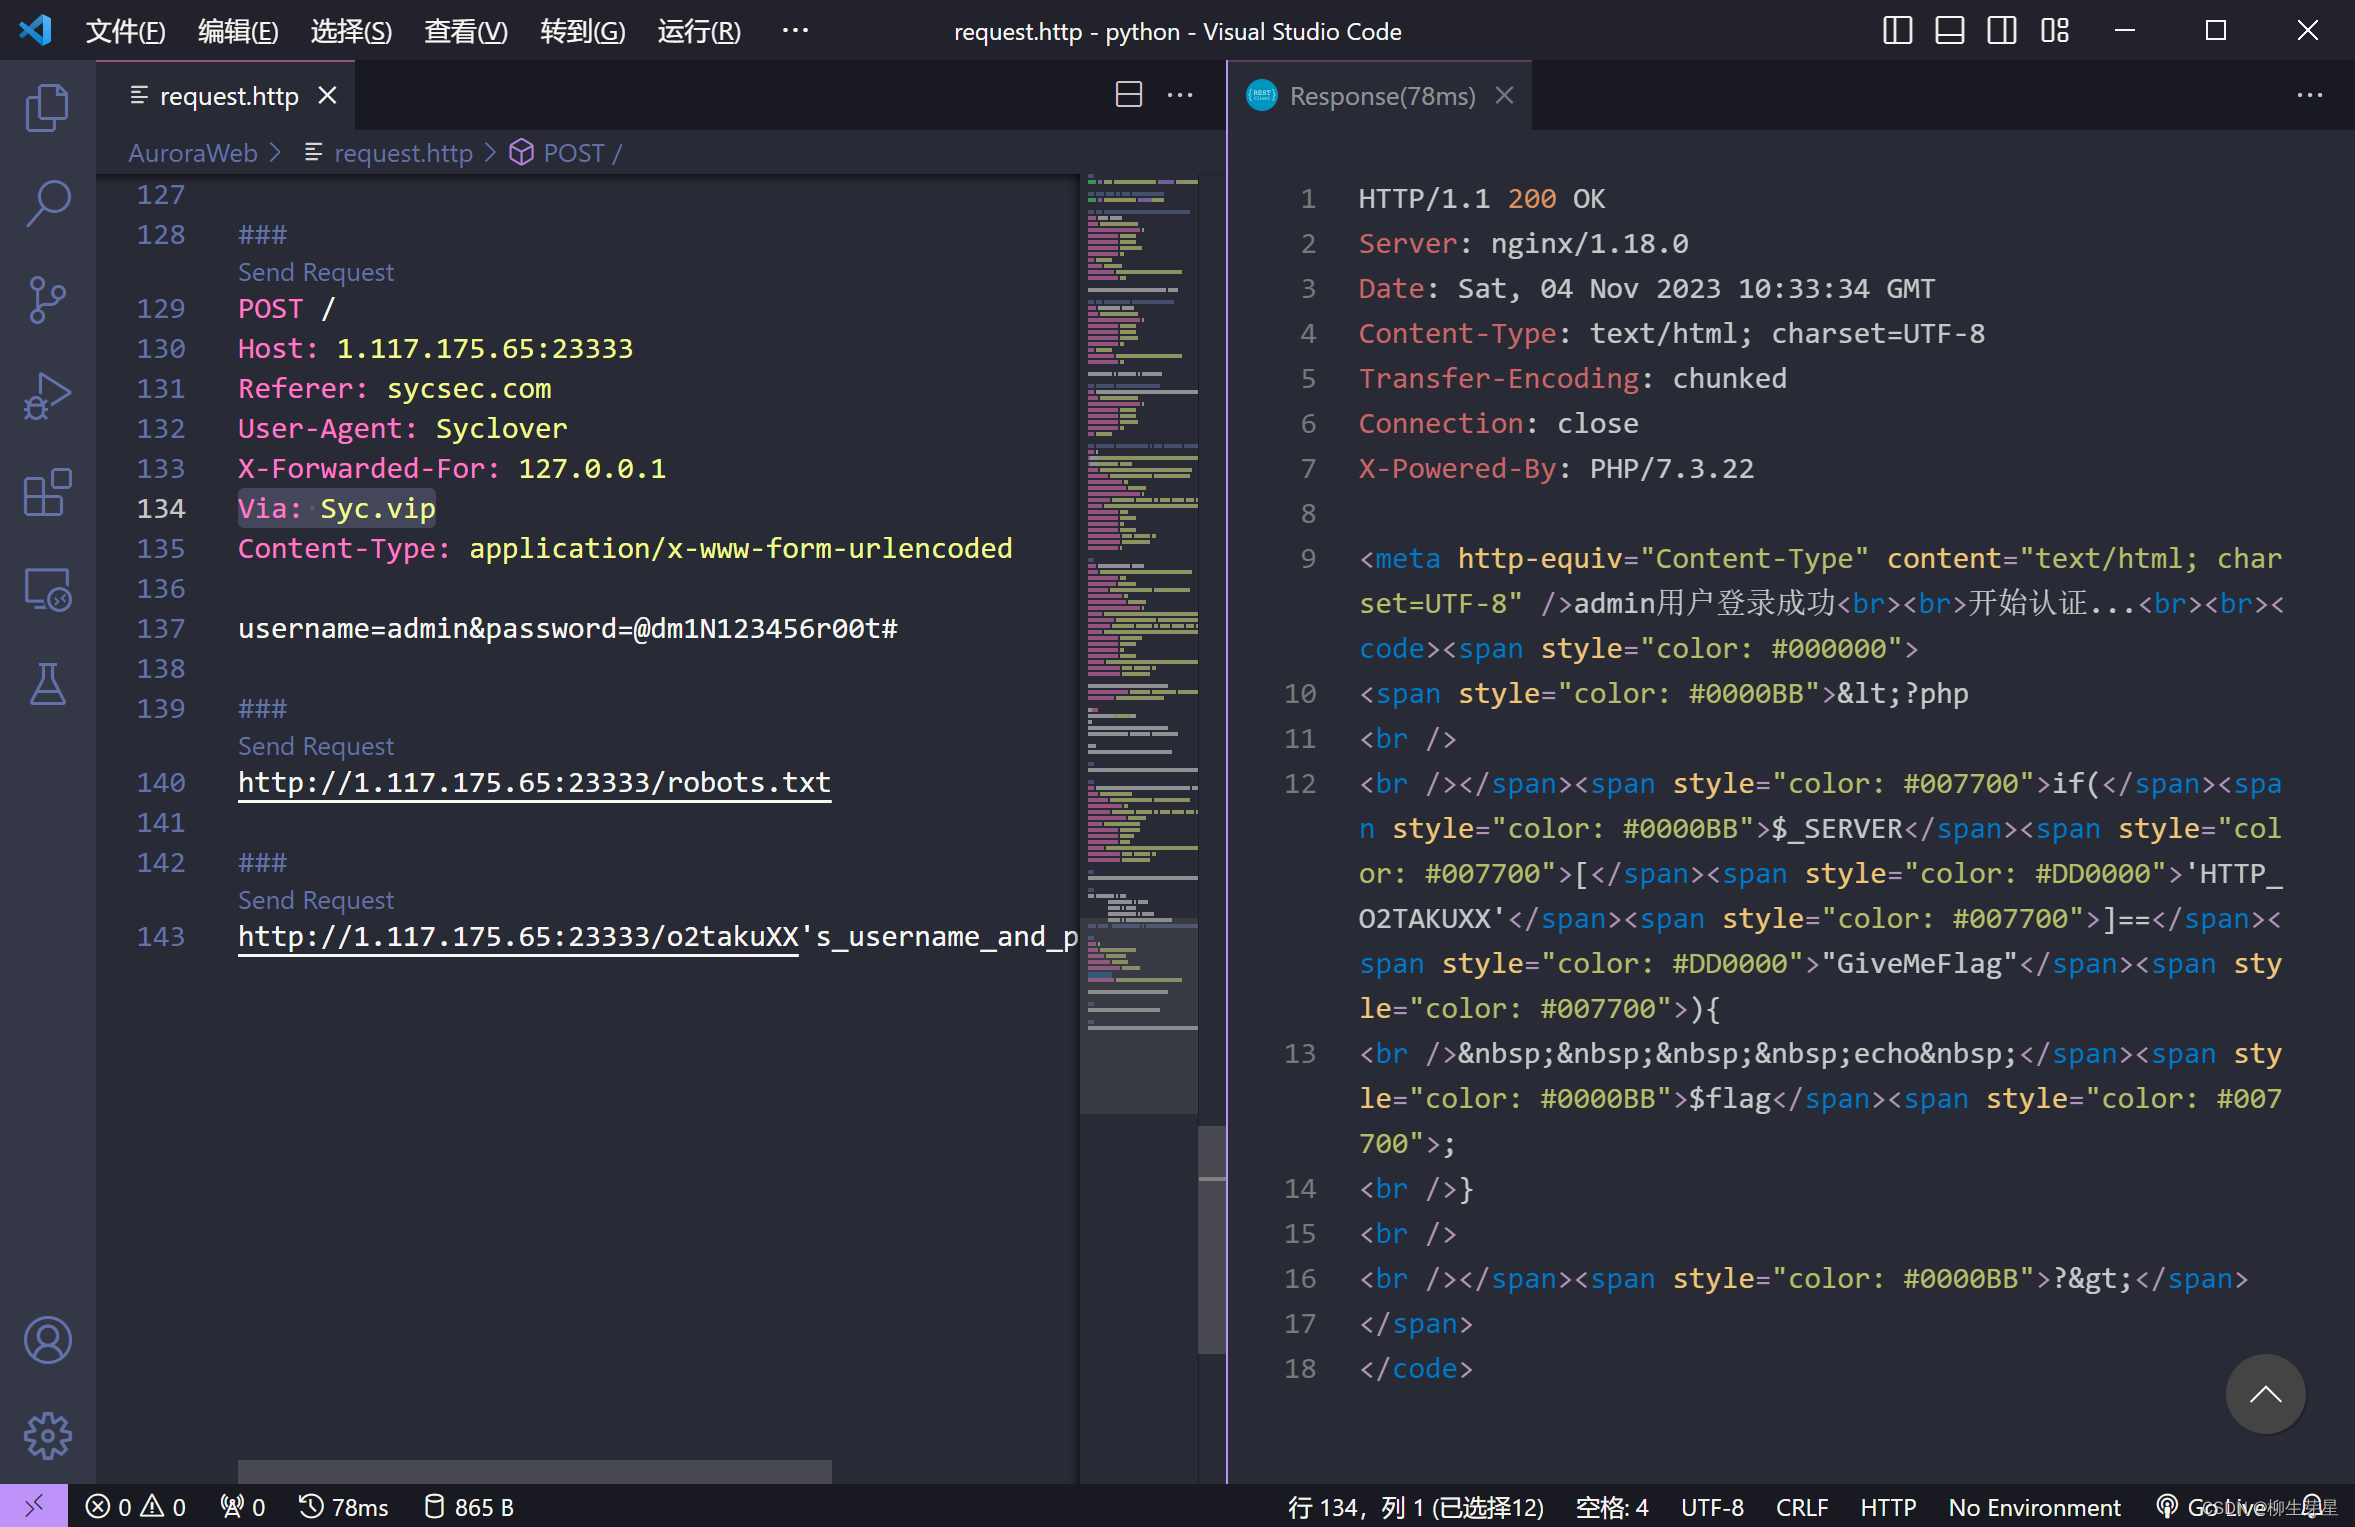Change language mode via HTTP status item

tap(1887, 1507)
